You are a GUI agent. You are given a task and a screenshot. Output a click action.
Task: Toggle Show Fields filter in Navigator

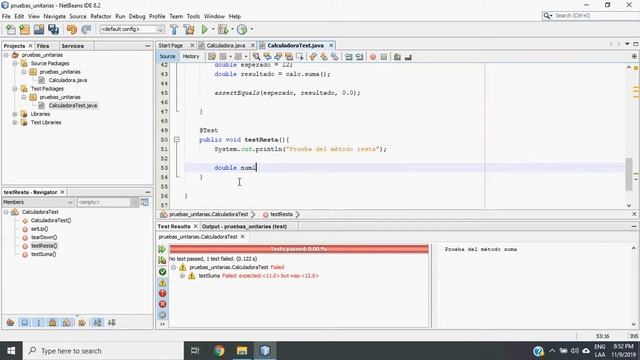pos(25,322)
